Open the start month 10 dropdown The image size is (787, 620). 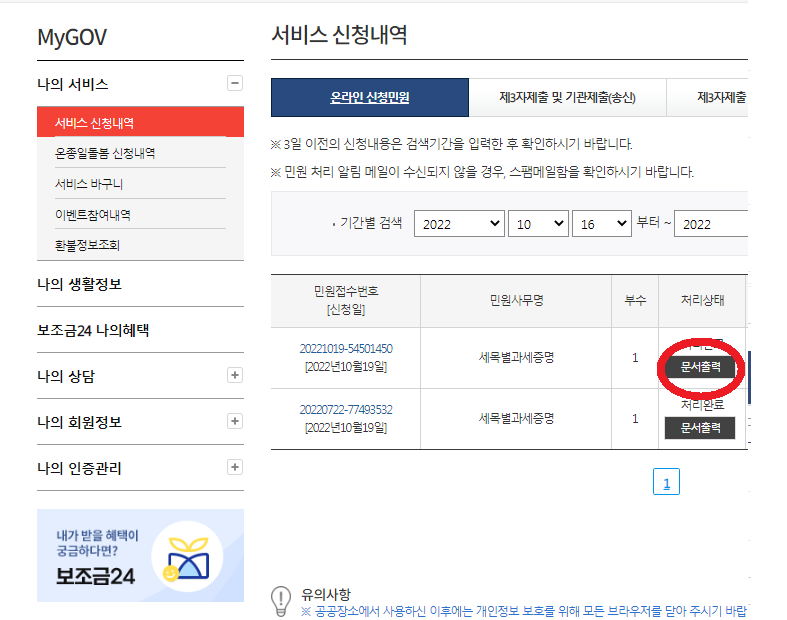[x=537, y=224]
